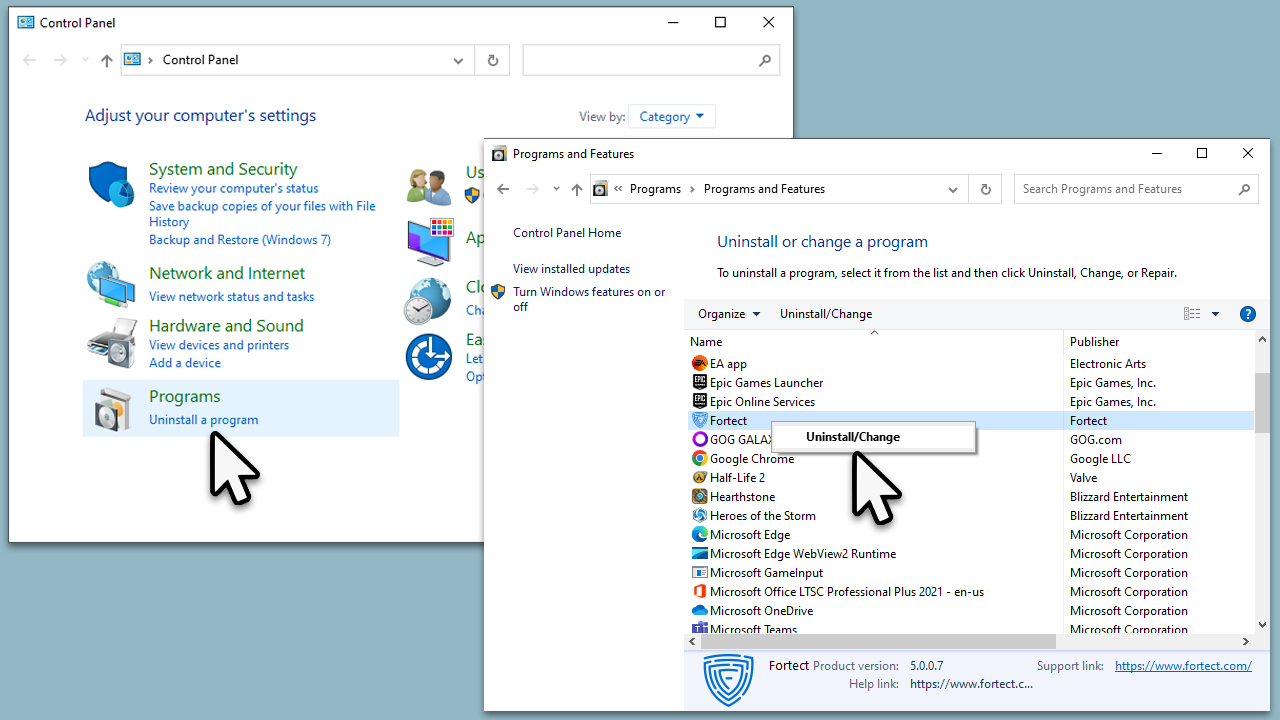This screenshot has height=720, width=1280.
Task: Click the Microsoft GameInput icon
Action: point(700,573)
